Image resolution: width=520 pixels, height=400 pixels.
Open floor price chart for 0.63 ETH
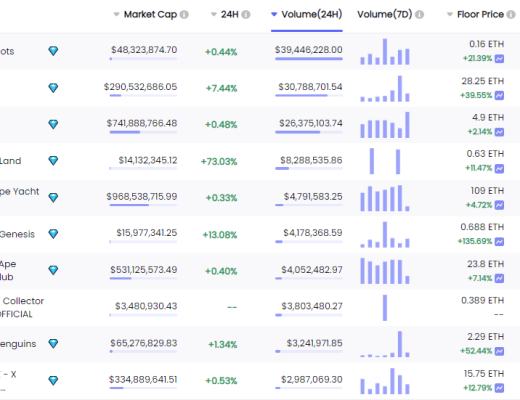(499, 168)
